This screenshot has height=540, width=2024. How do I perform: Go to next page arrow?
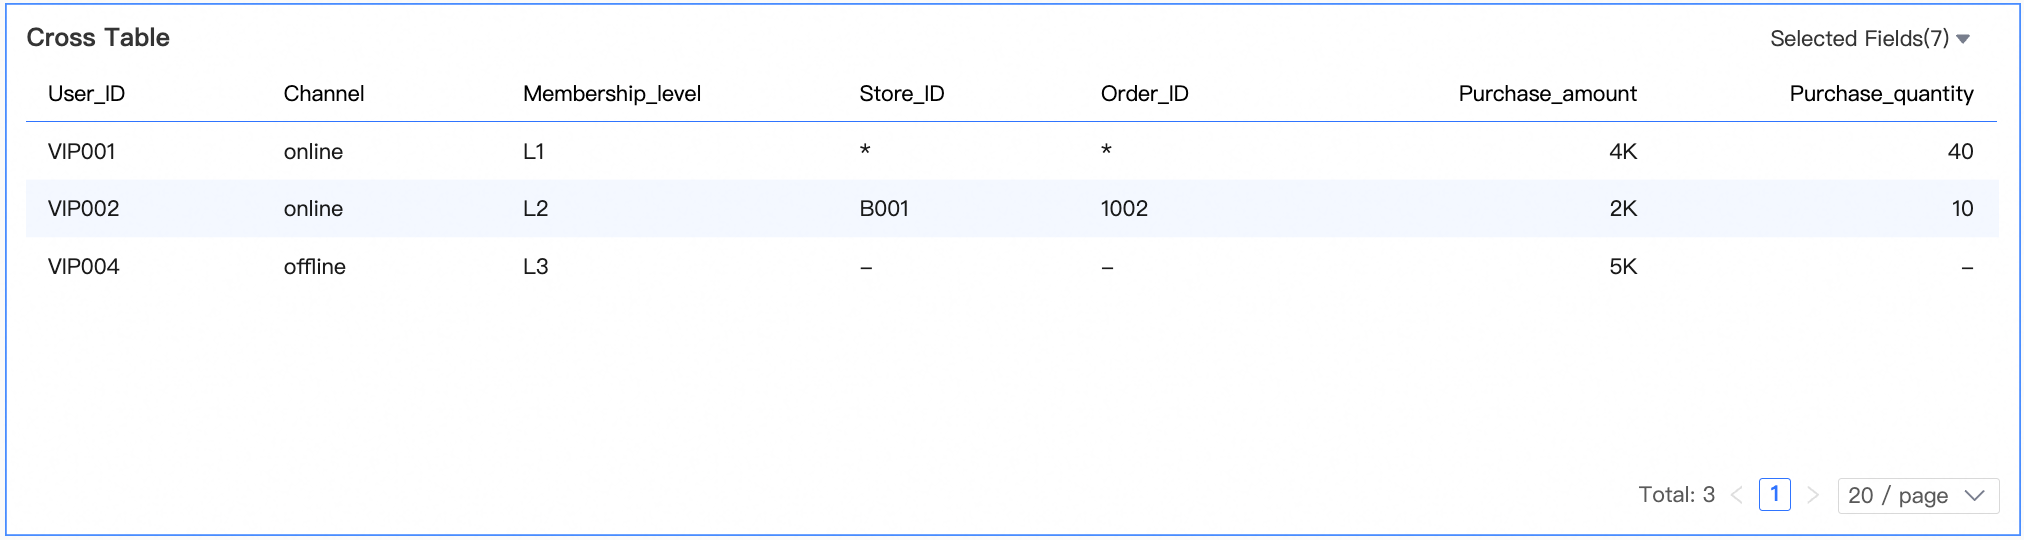point(1813,495)
